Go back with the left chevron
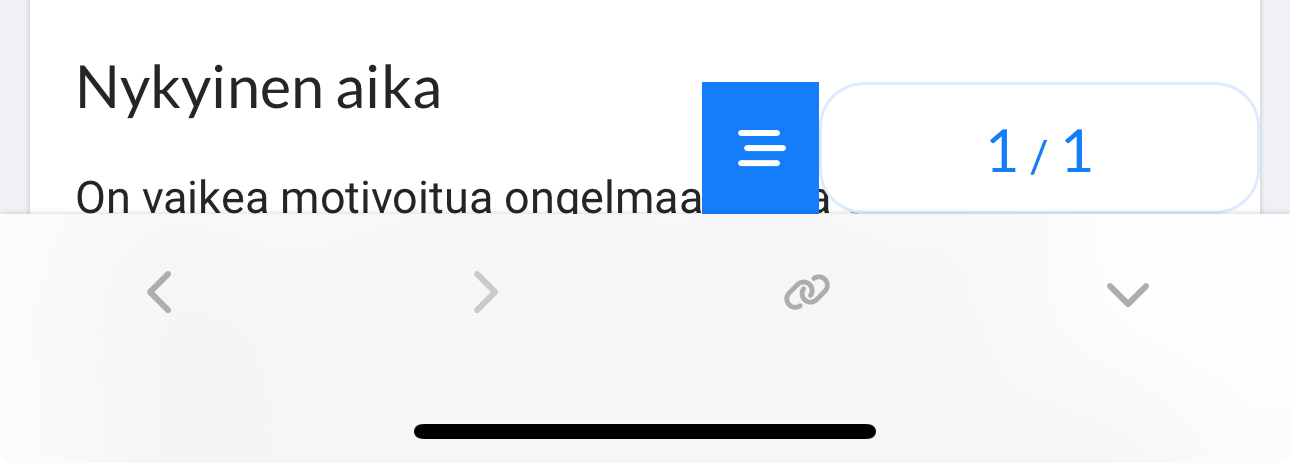This screenshot has height=463, width=1290. coord(160,293)
